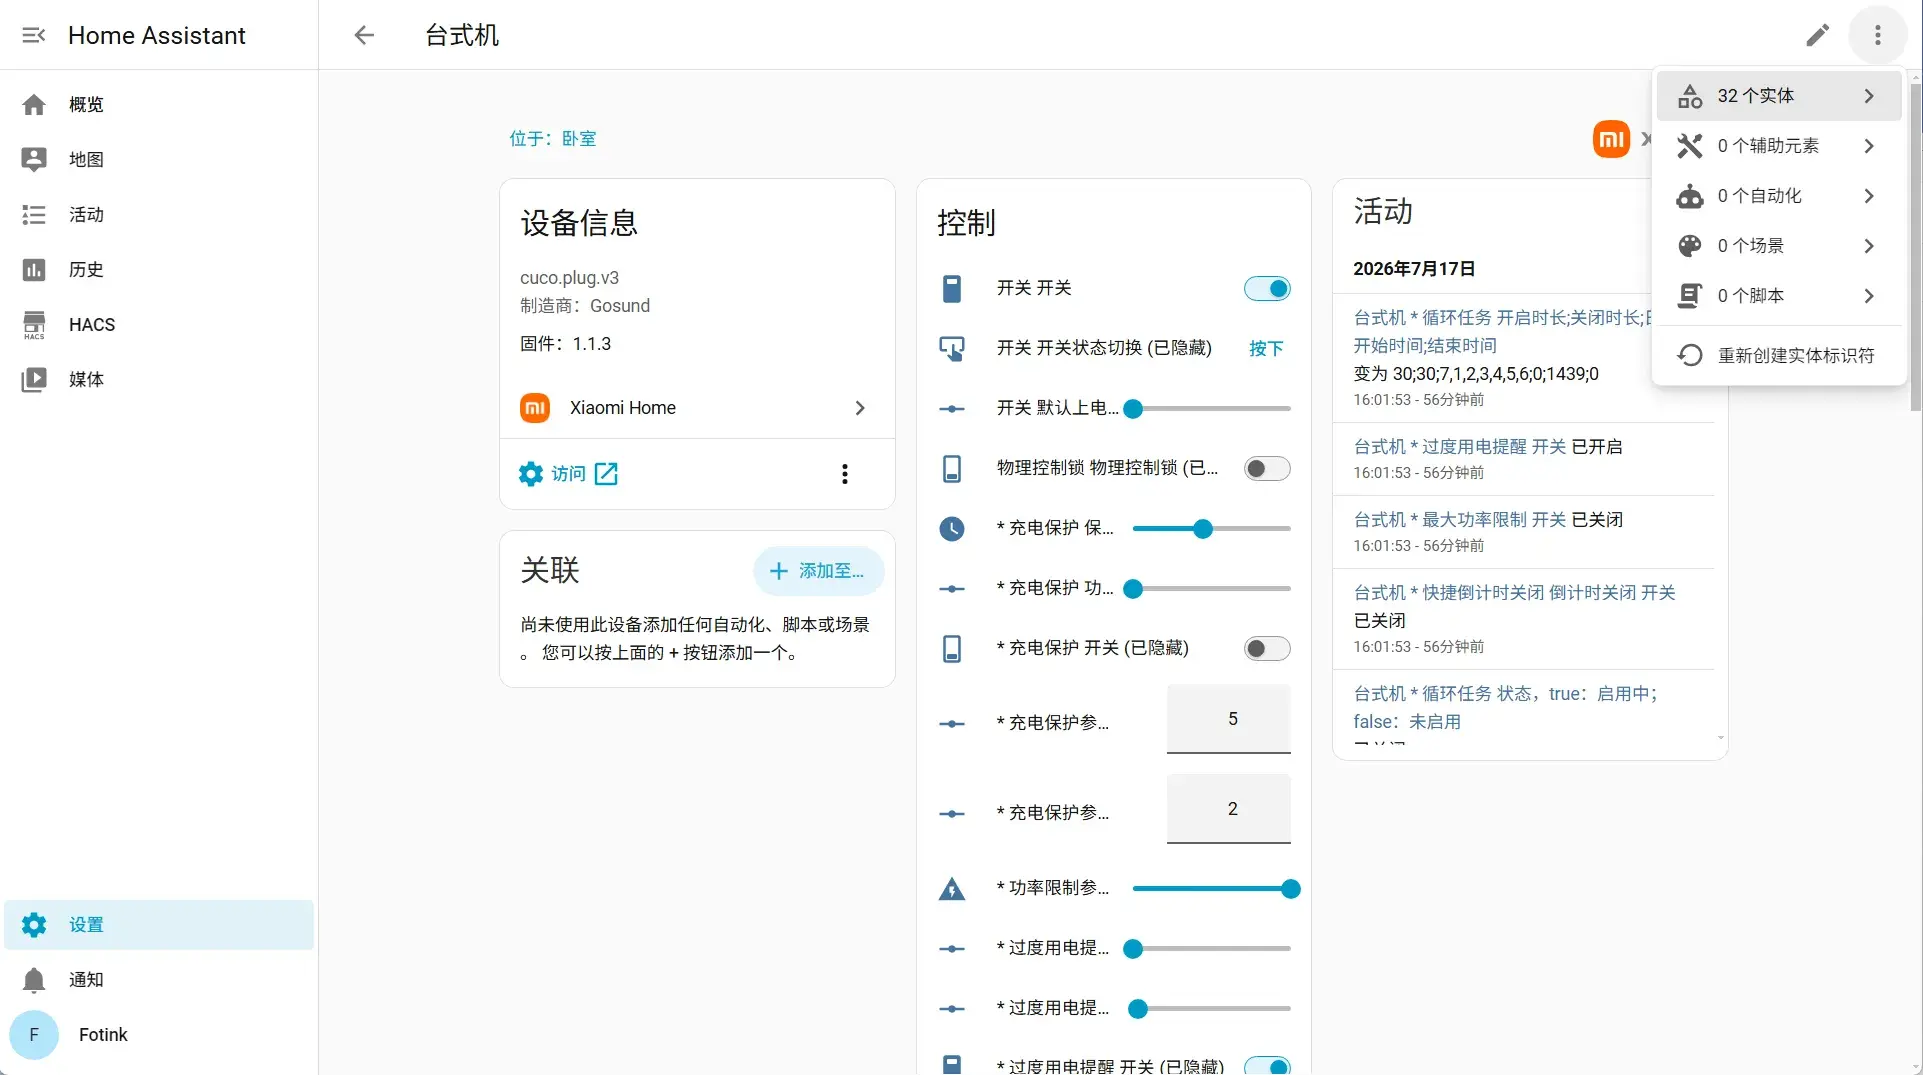Click the 通知 bell icon
This screenshot has height=1075, width=1923.
click(34, 980)
